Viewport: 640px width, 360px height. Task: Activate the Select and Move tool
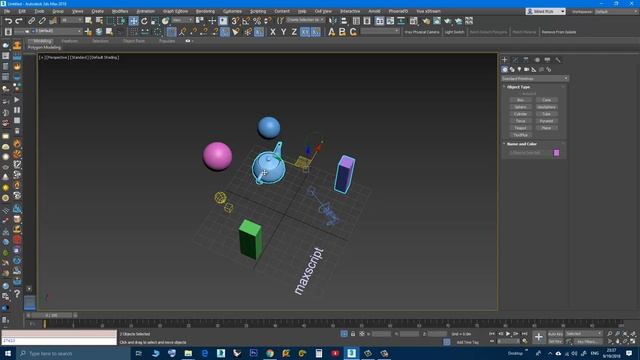pos(133,21)
